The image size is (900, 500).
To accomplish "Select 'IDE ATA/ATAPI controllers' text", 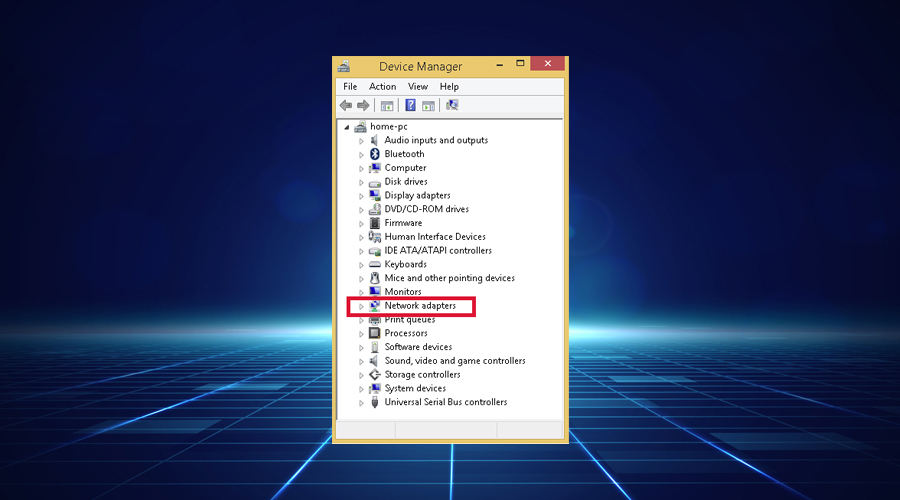I will 438,250.
